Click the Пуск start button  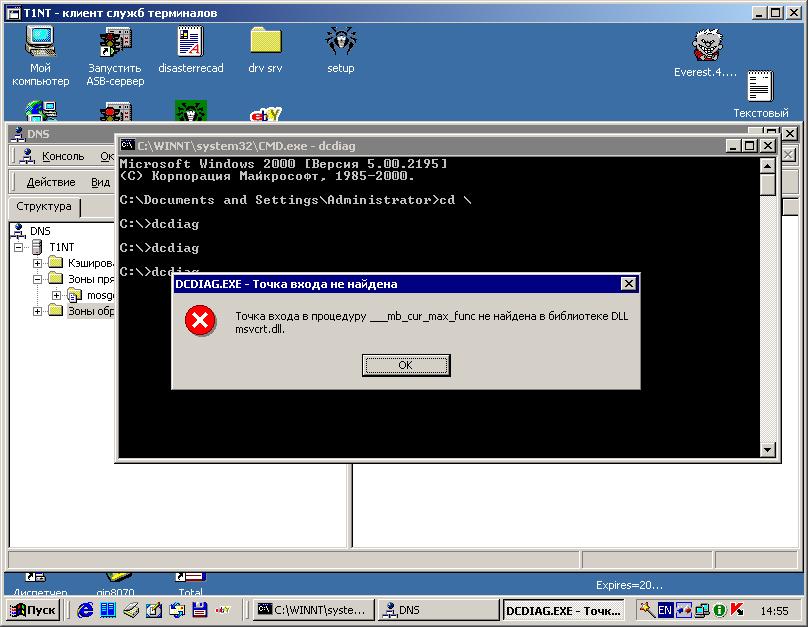(33, 611)
